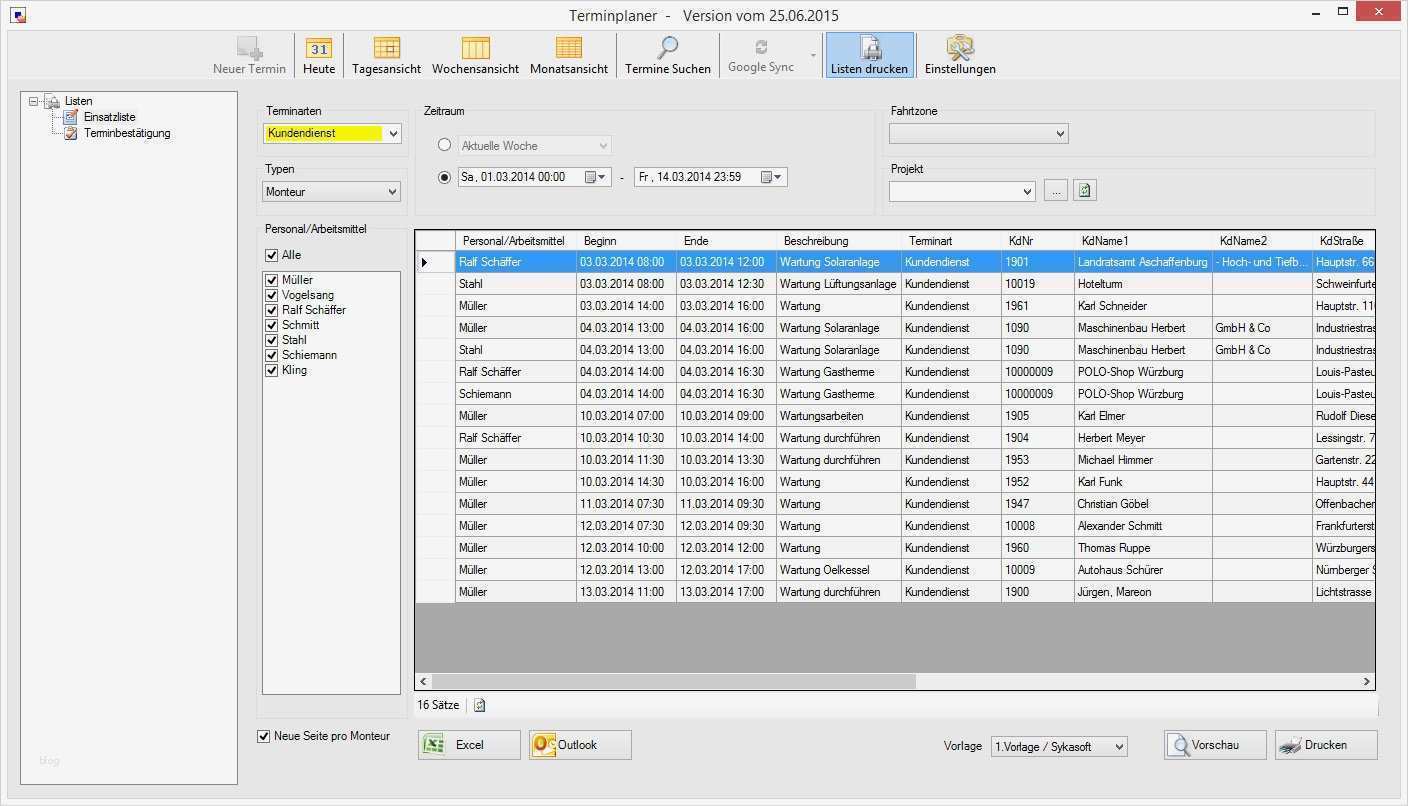The width and height of the screenshot is (1408, 806).
Task: Select the Wartung Oelkessel cell
Action: (x=839, y=570)
